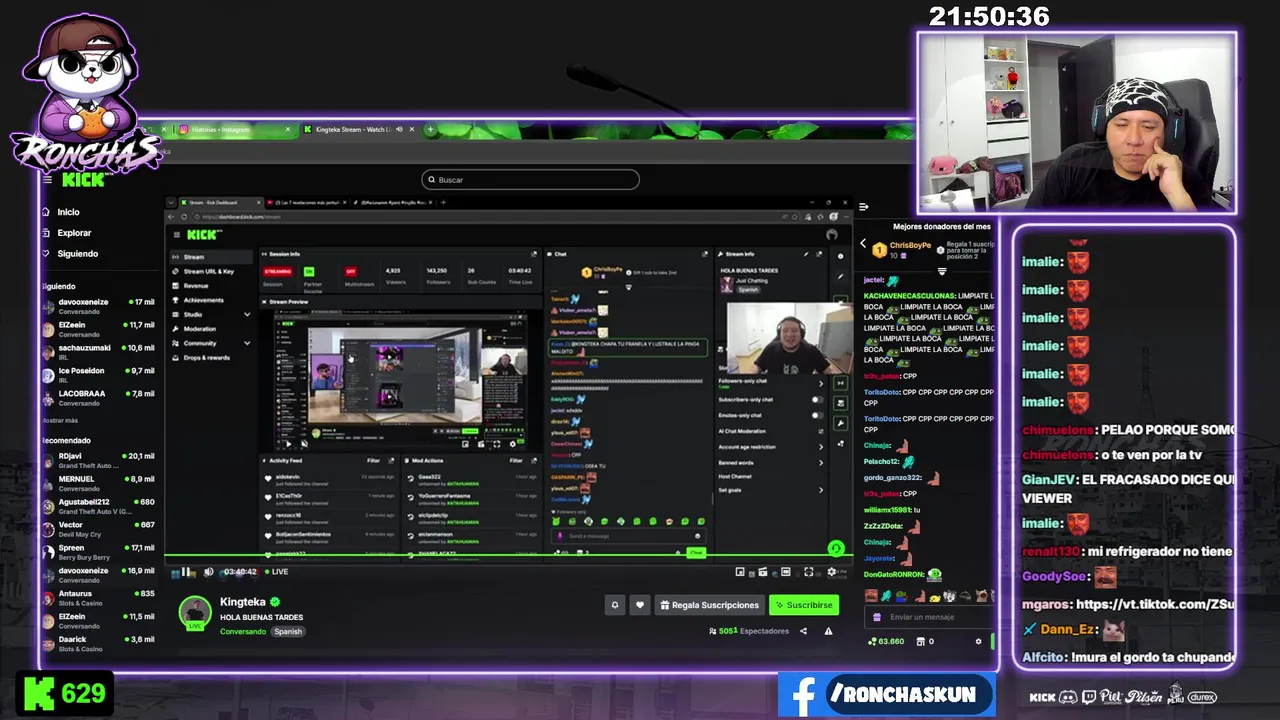Open sachauzumaki channel in Siguiendo list
1280x720 pixels.
(x=98, y=352)
